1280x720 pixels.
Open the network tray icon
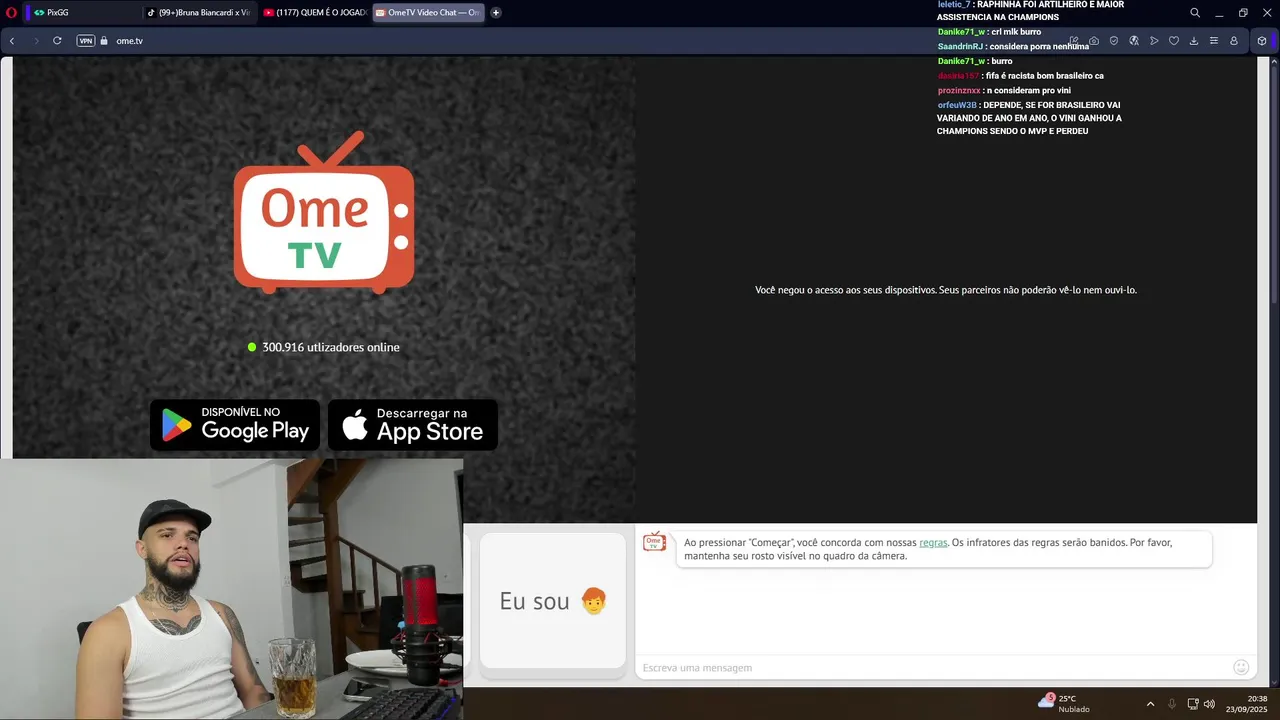(x=1193, y=704)
